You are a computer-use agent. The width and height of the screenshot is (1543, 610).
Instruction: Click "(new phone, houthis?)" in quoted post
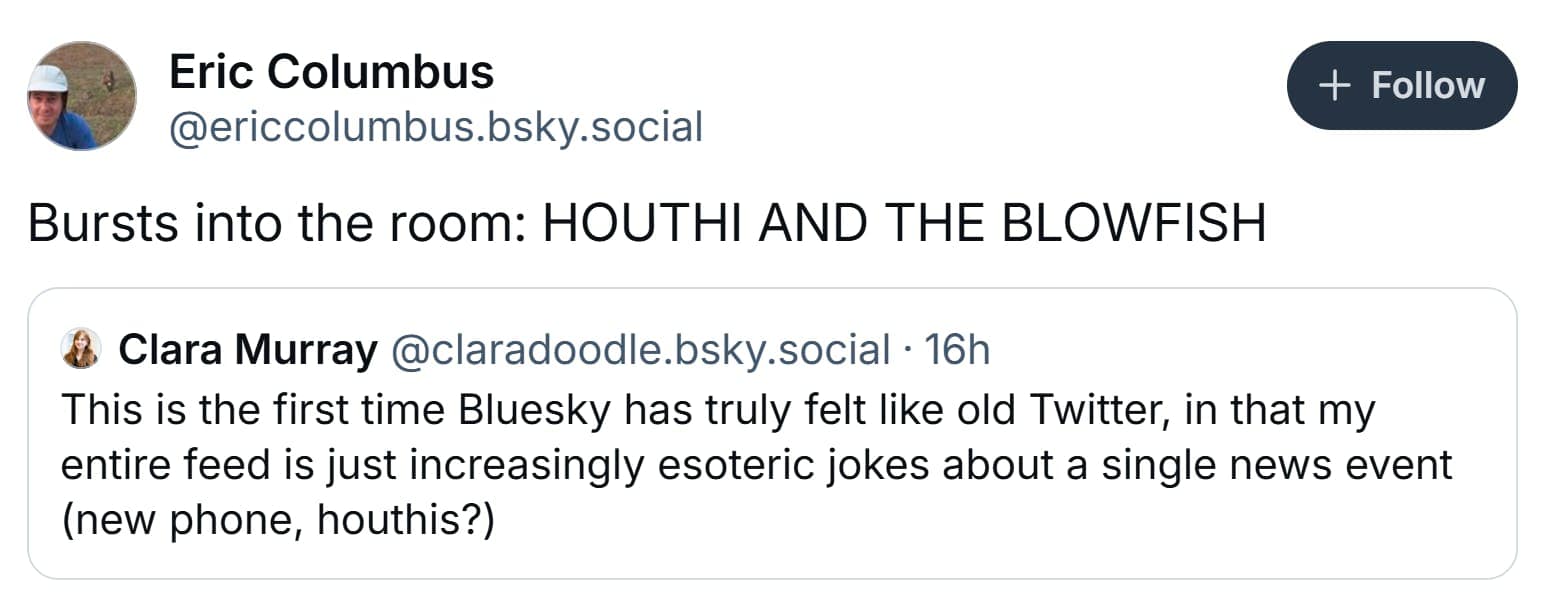[278, 522]
